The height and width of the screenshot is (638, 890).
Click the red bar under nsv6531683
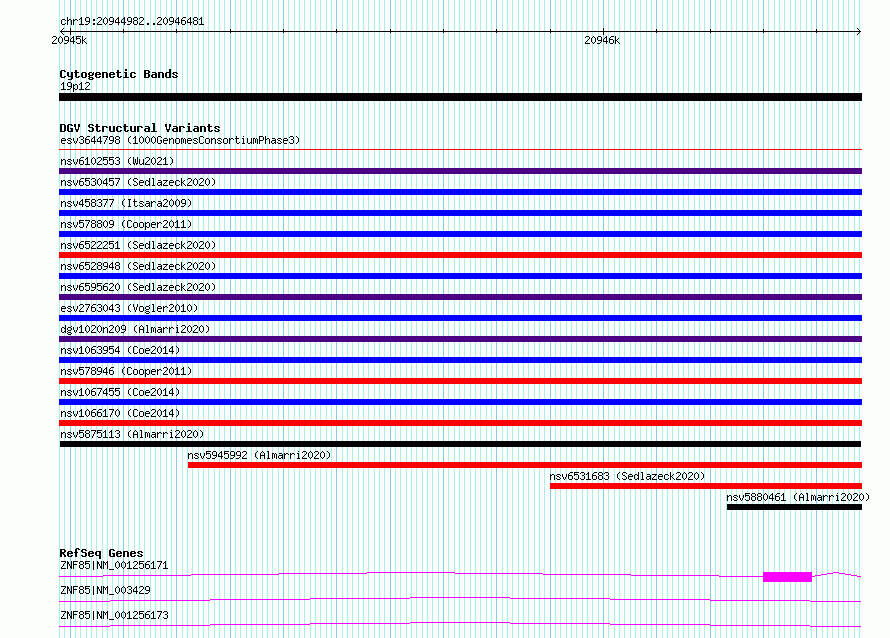(706, 486)
